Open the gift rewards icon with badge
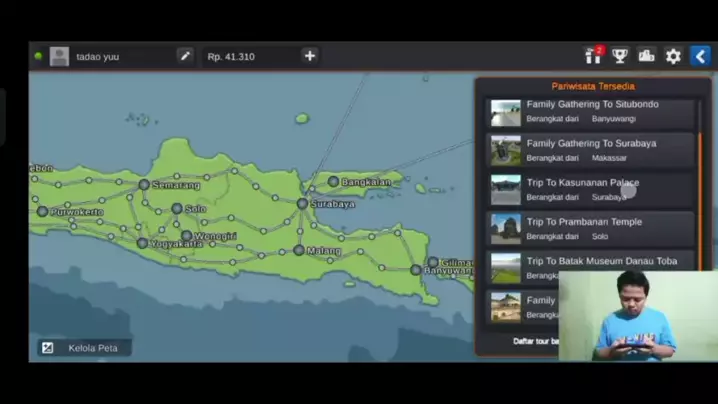The height and width of the screenshot is (404, 718). point(593,56)
